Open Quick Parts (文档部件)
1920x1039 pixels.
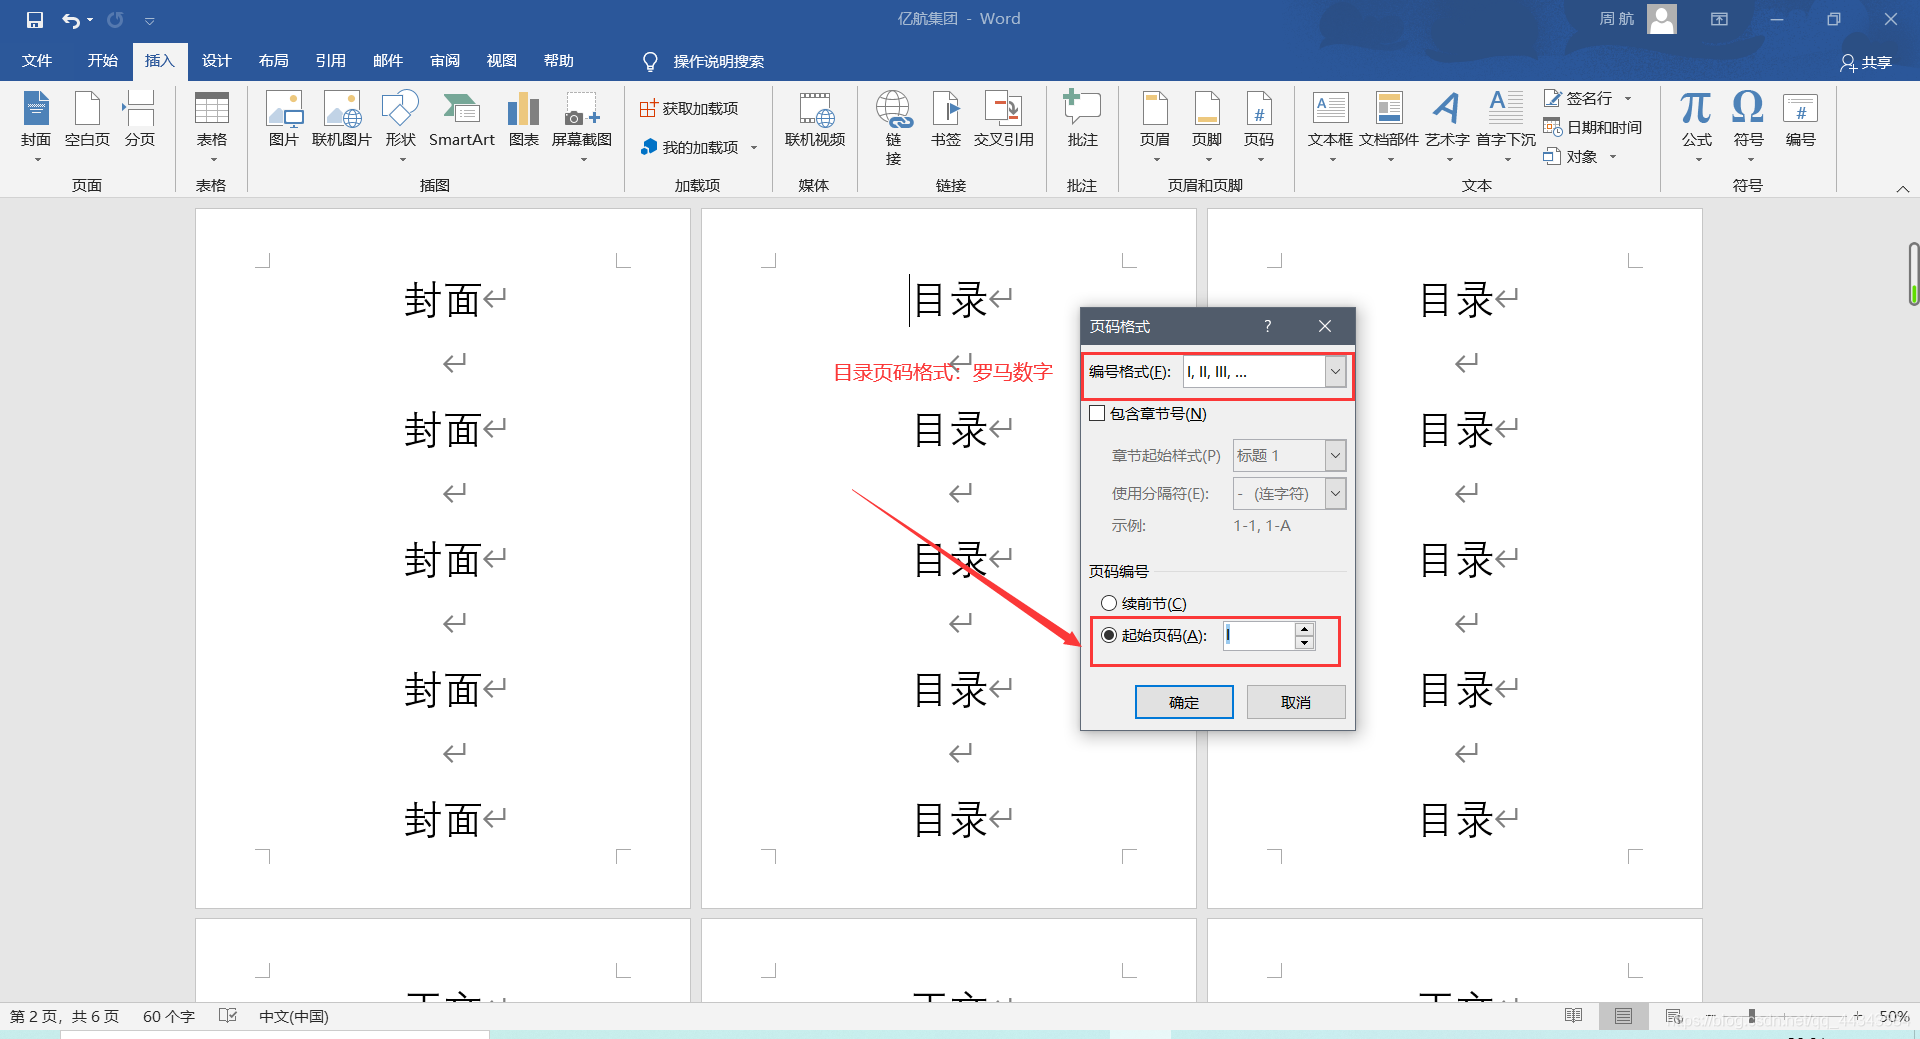pos(1389,126)
